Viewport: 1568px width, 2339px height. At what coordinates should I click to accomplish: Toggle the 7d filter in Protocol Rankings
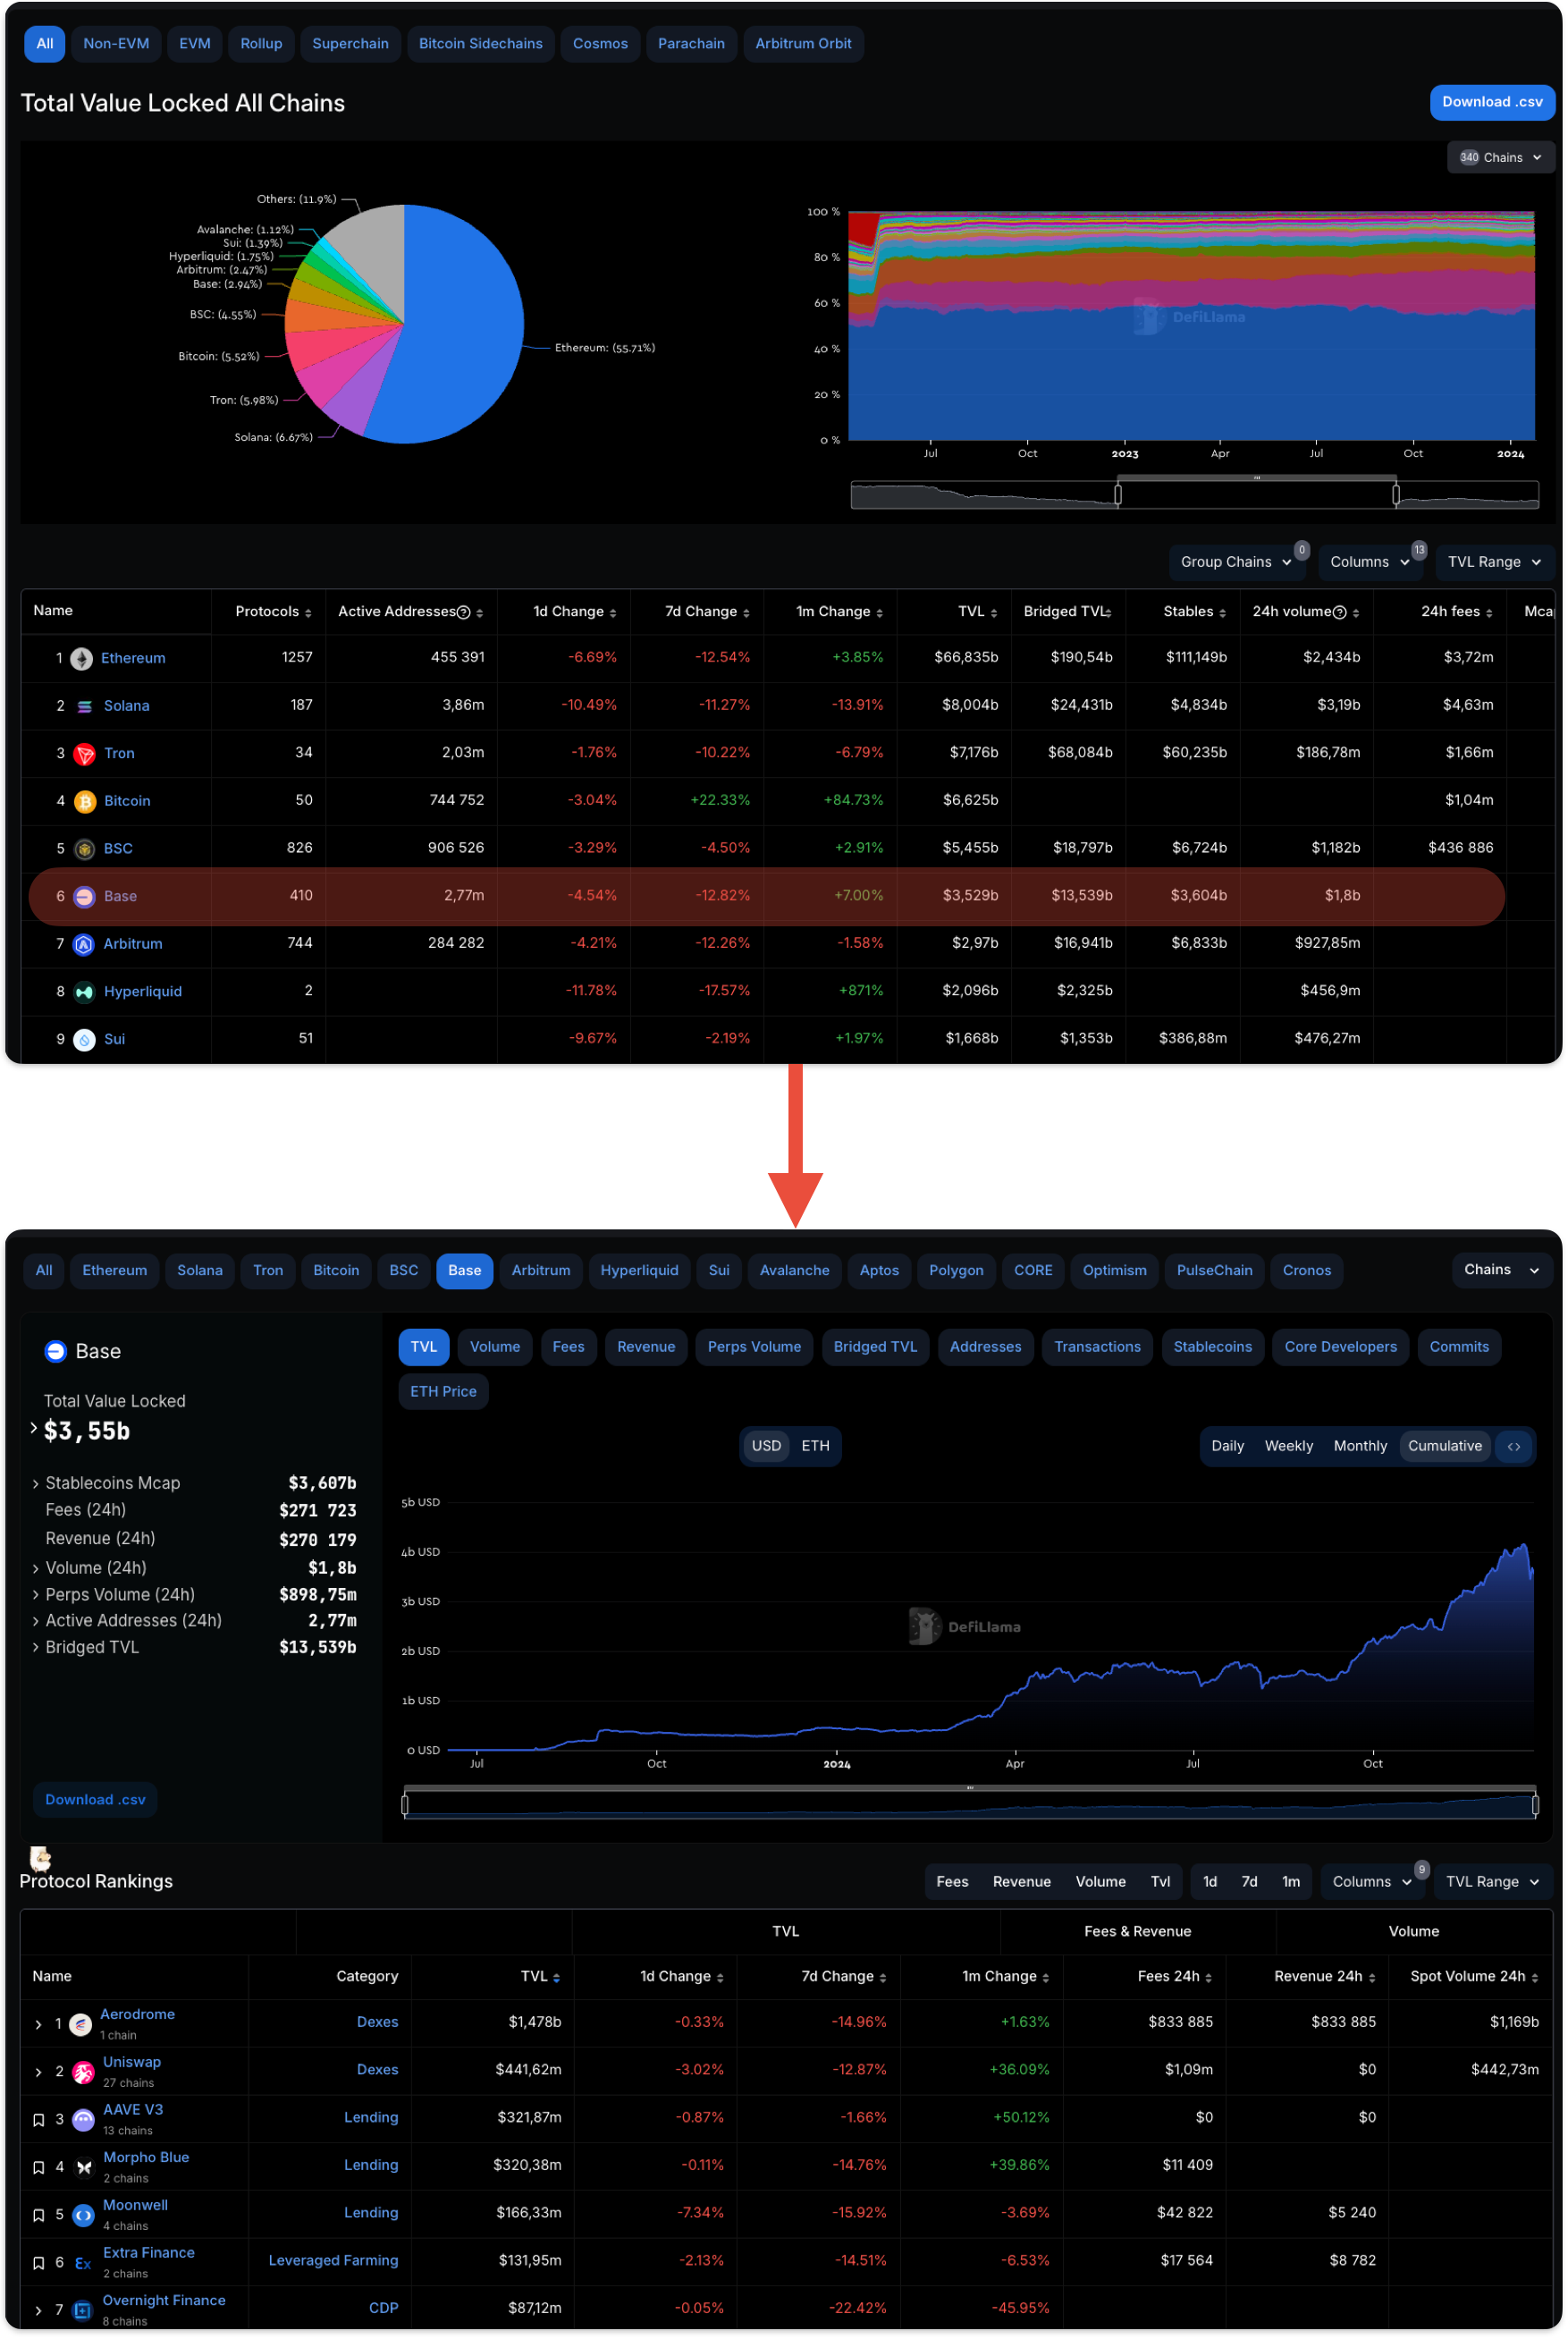pyautogui.click(x=1249, y=1882)
